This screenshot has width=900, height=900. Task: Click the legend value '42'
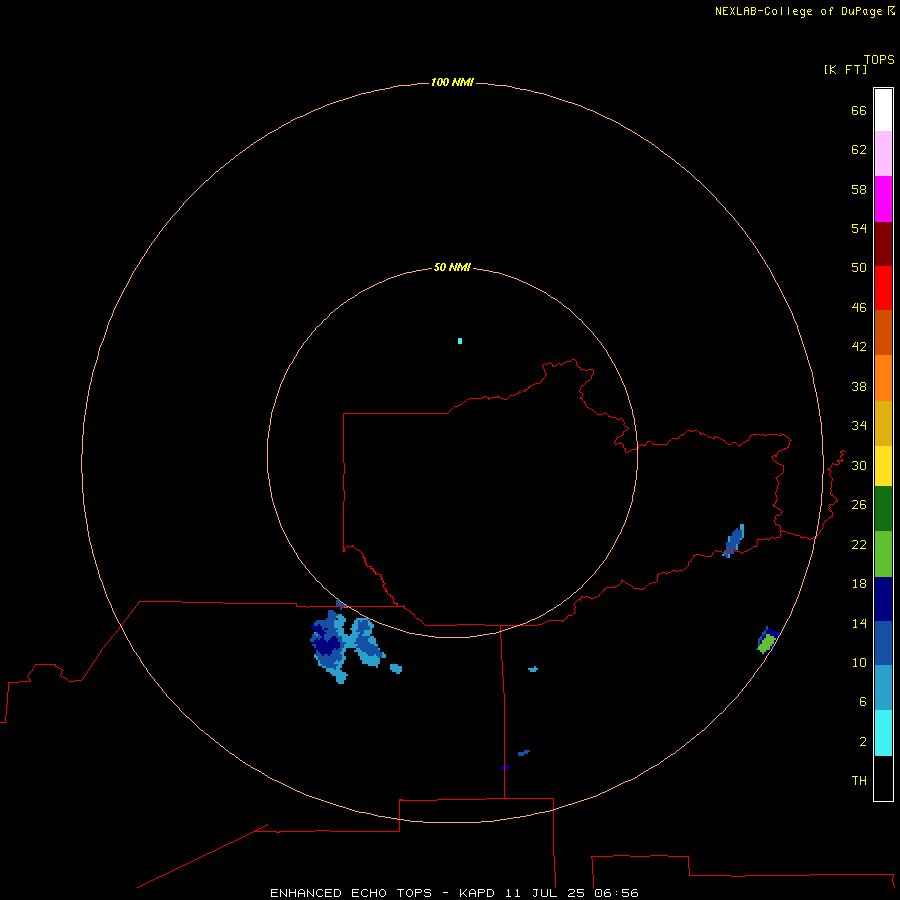click(859, 347)
